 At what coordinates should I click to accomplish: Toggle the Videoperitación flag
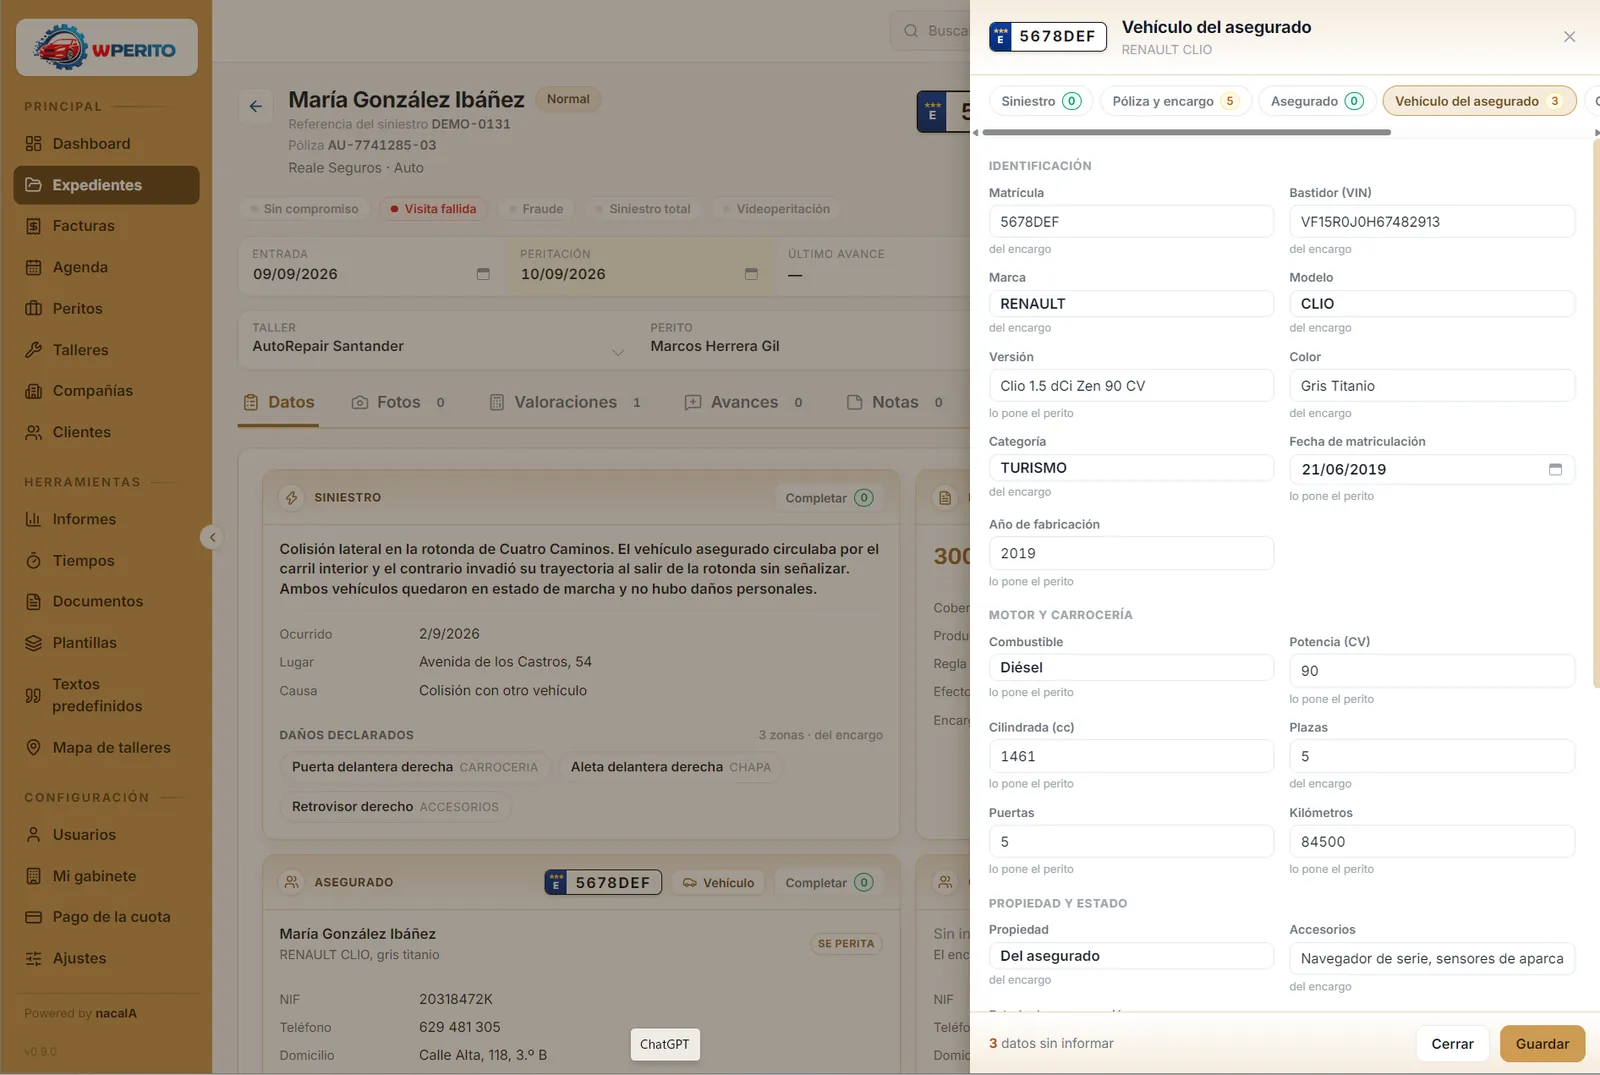776,209
